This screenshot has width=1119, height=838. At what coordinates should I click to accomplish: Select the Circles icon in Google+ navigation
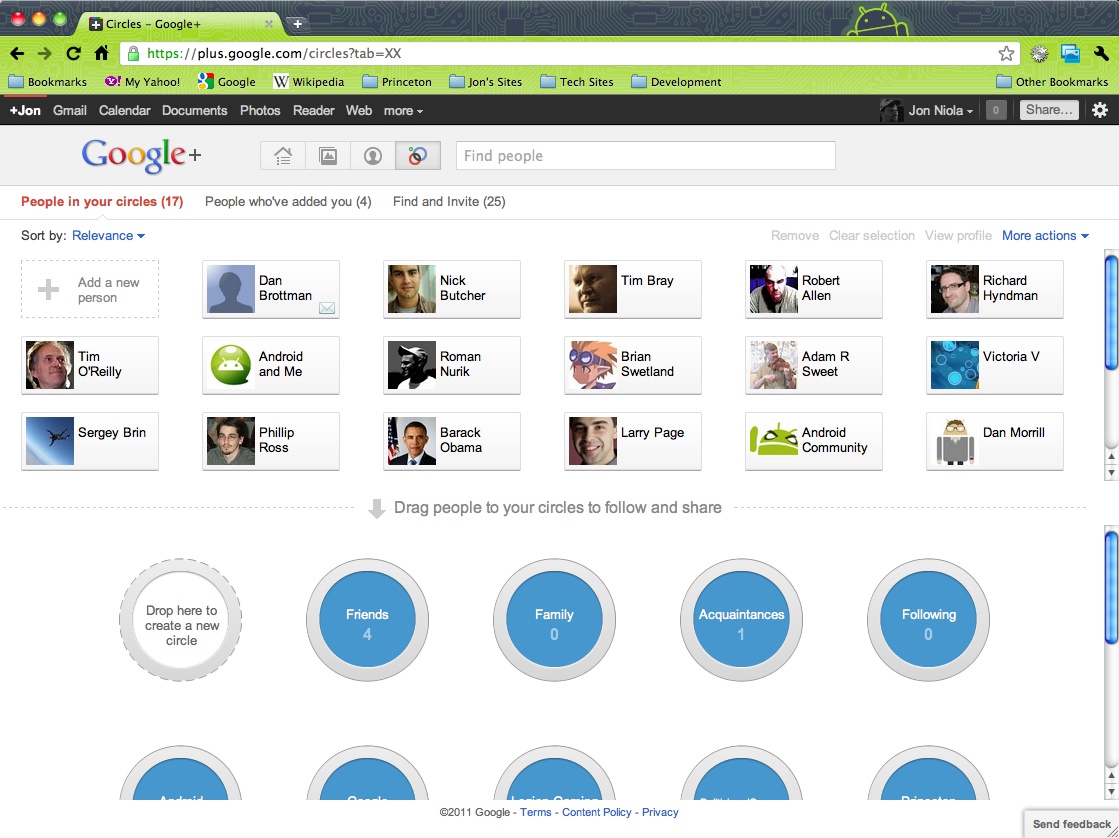pos(417,156)
